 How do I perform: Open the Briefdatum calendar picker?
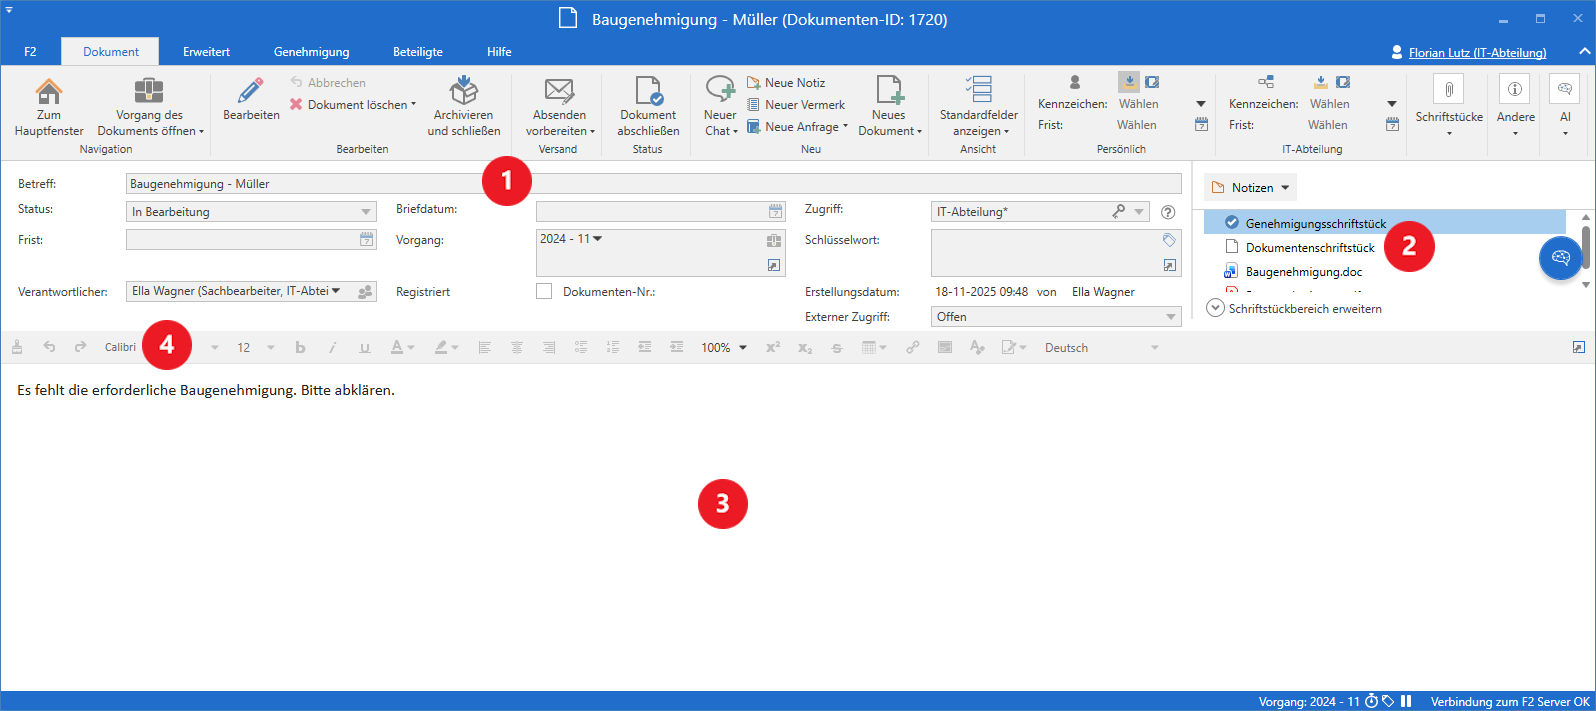point(775,212)
